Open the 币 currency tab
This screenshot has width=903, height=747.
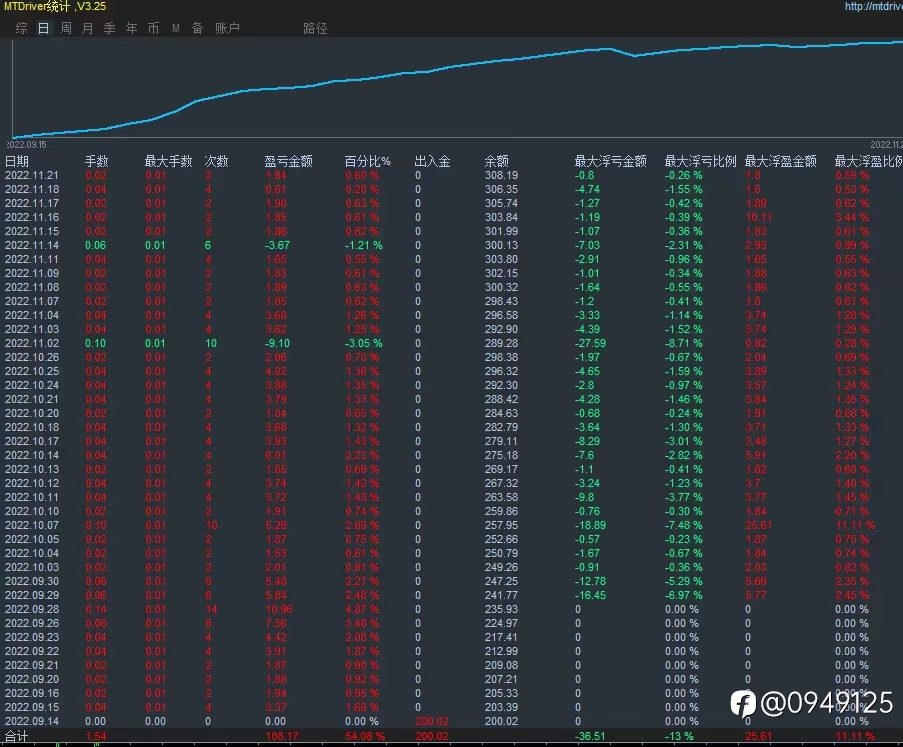[x=153, y=28]
